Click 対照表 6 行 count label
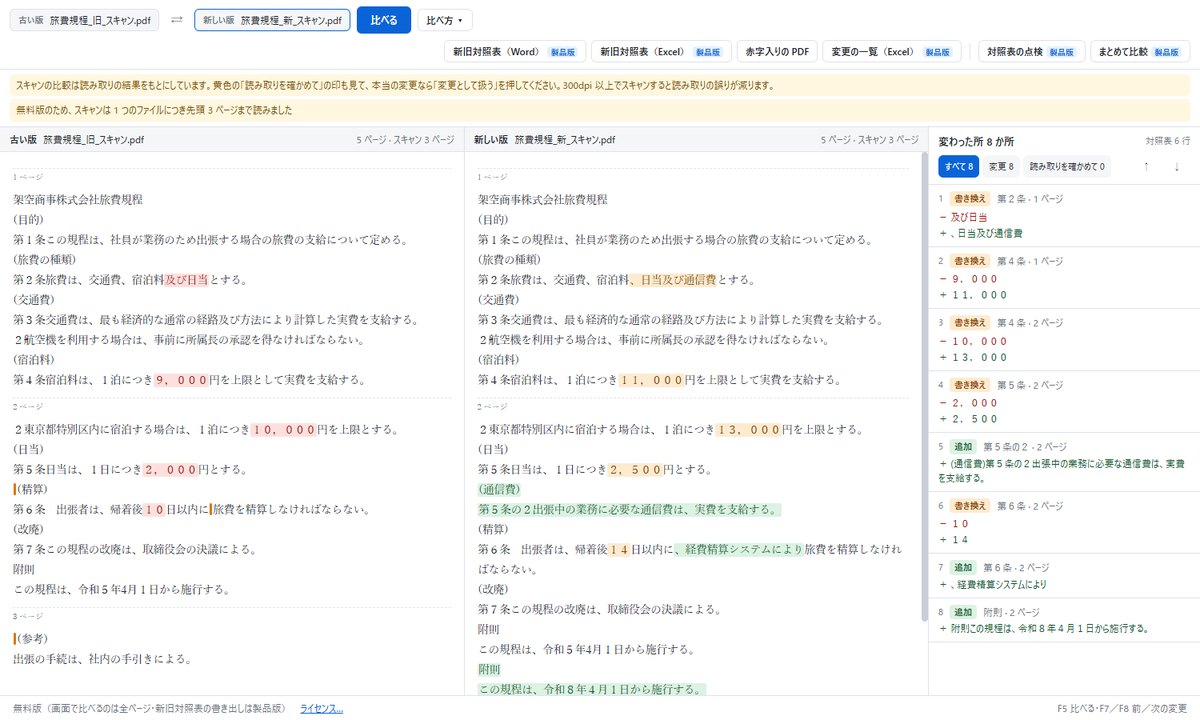 pos(1168,142)
